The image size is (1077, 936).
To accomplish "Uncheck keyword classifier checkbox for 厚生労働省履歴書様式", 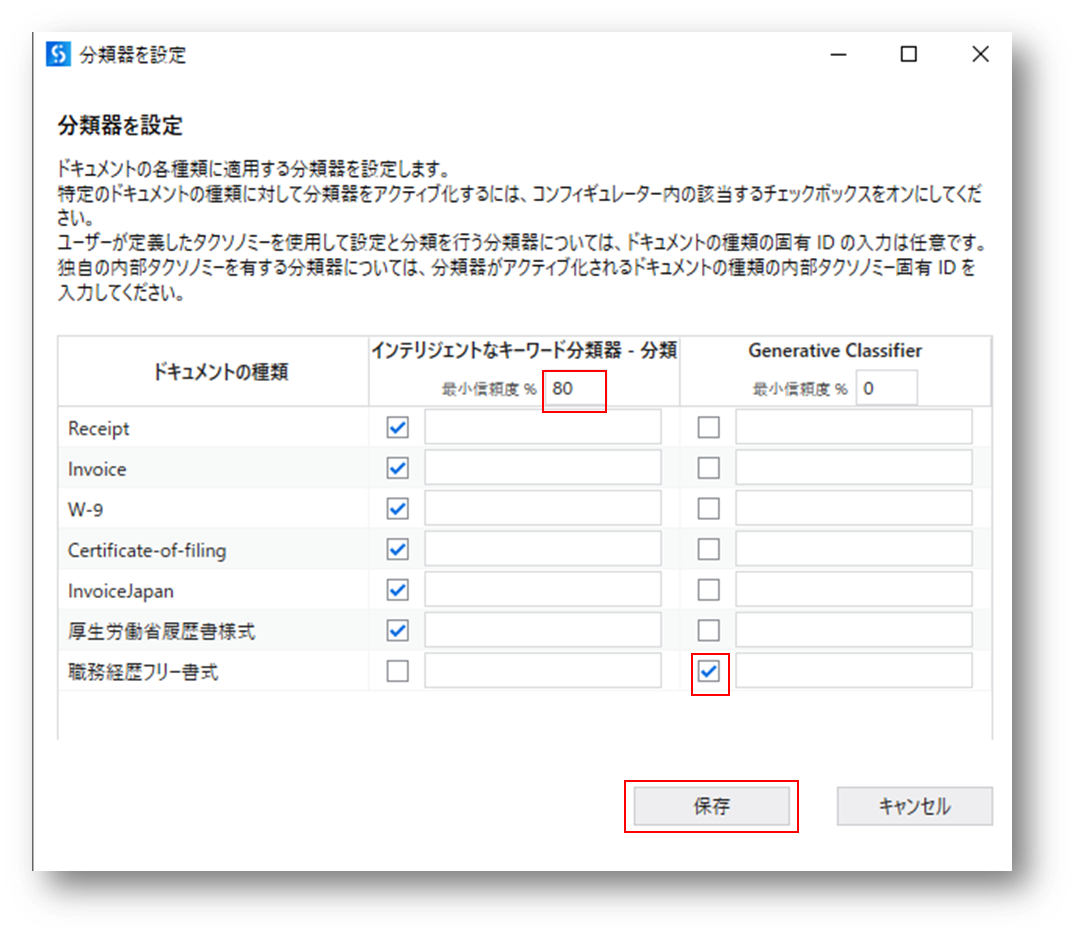I will (398, 630).
